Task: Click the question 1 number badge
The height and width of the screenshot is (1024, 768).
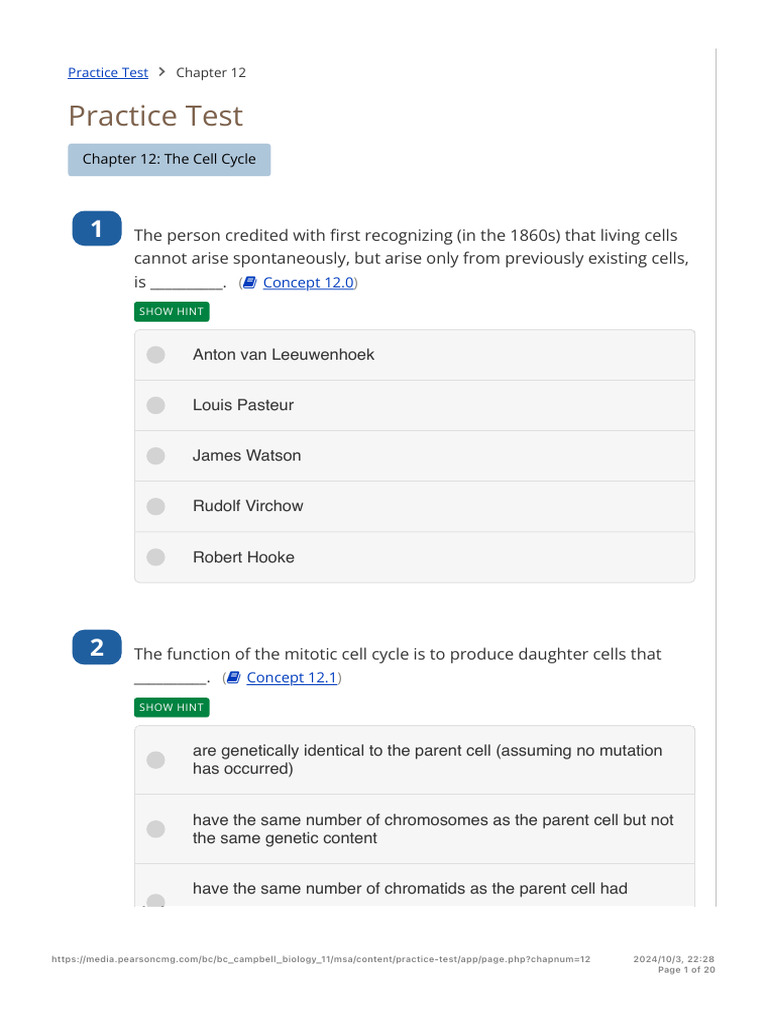Action: [x=97, y=229]
